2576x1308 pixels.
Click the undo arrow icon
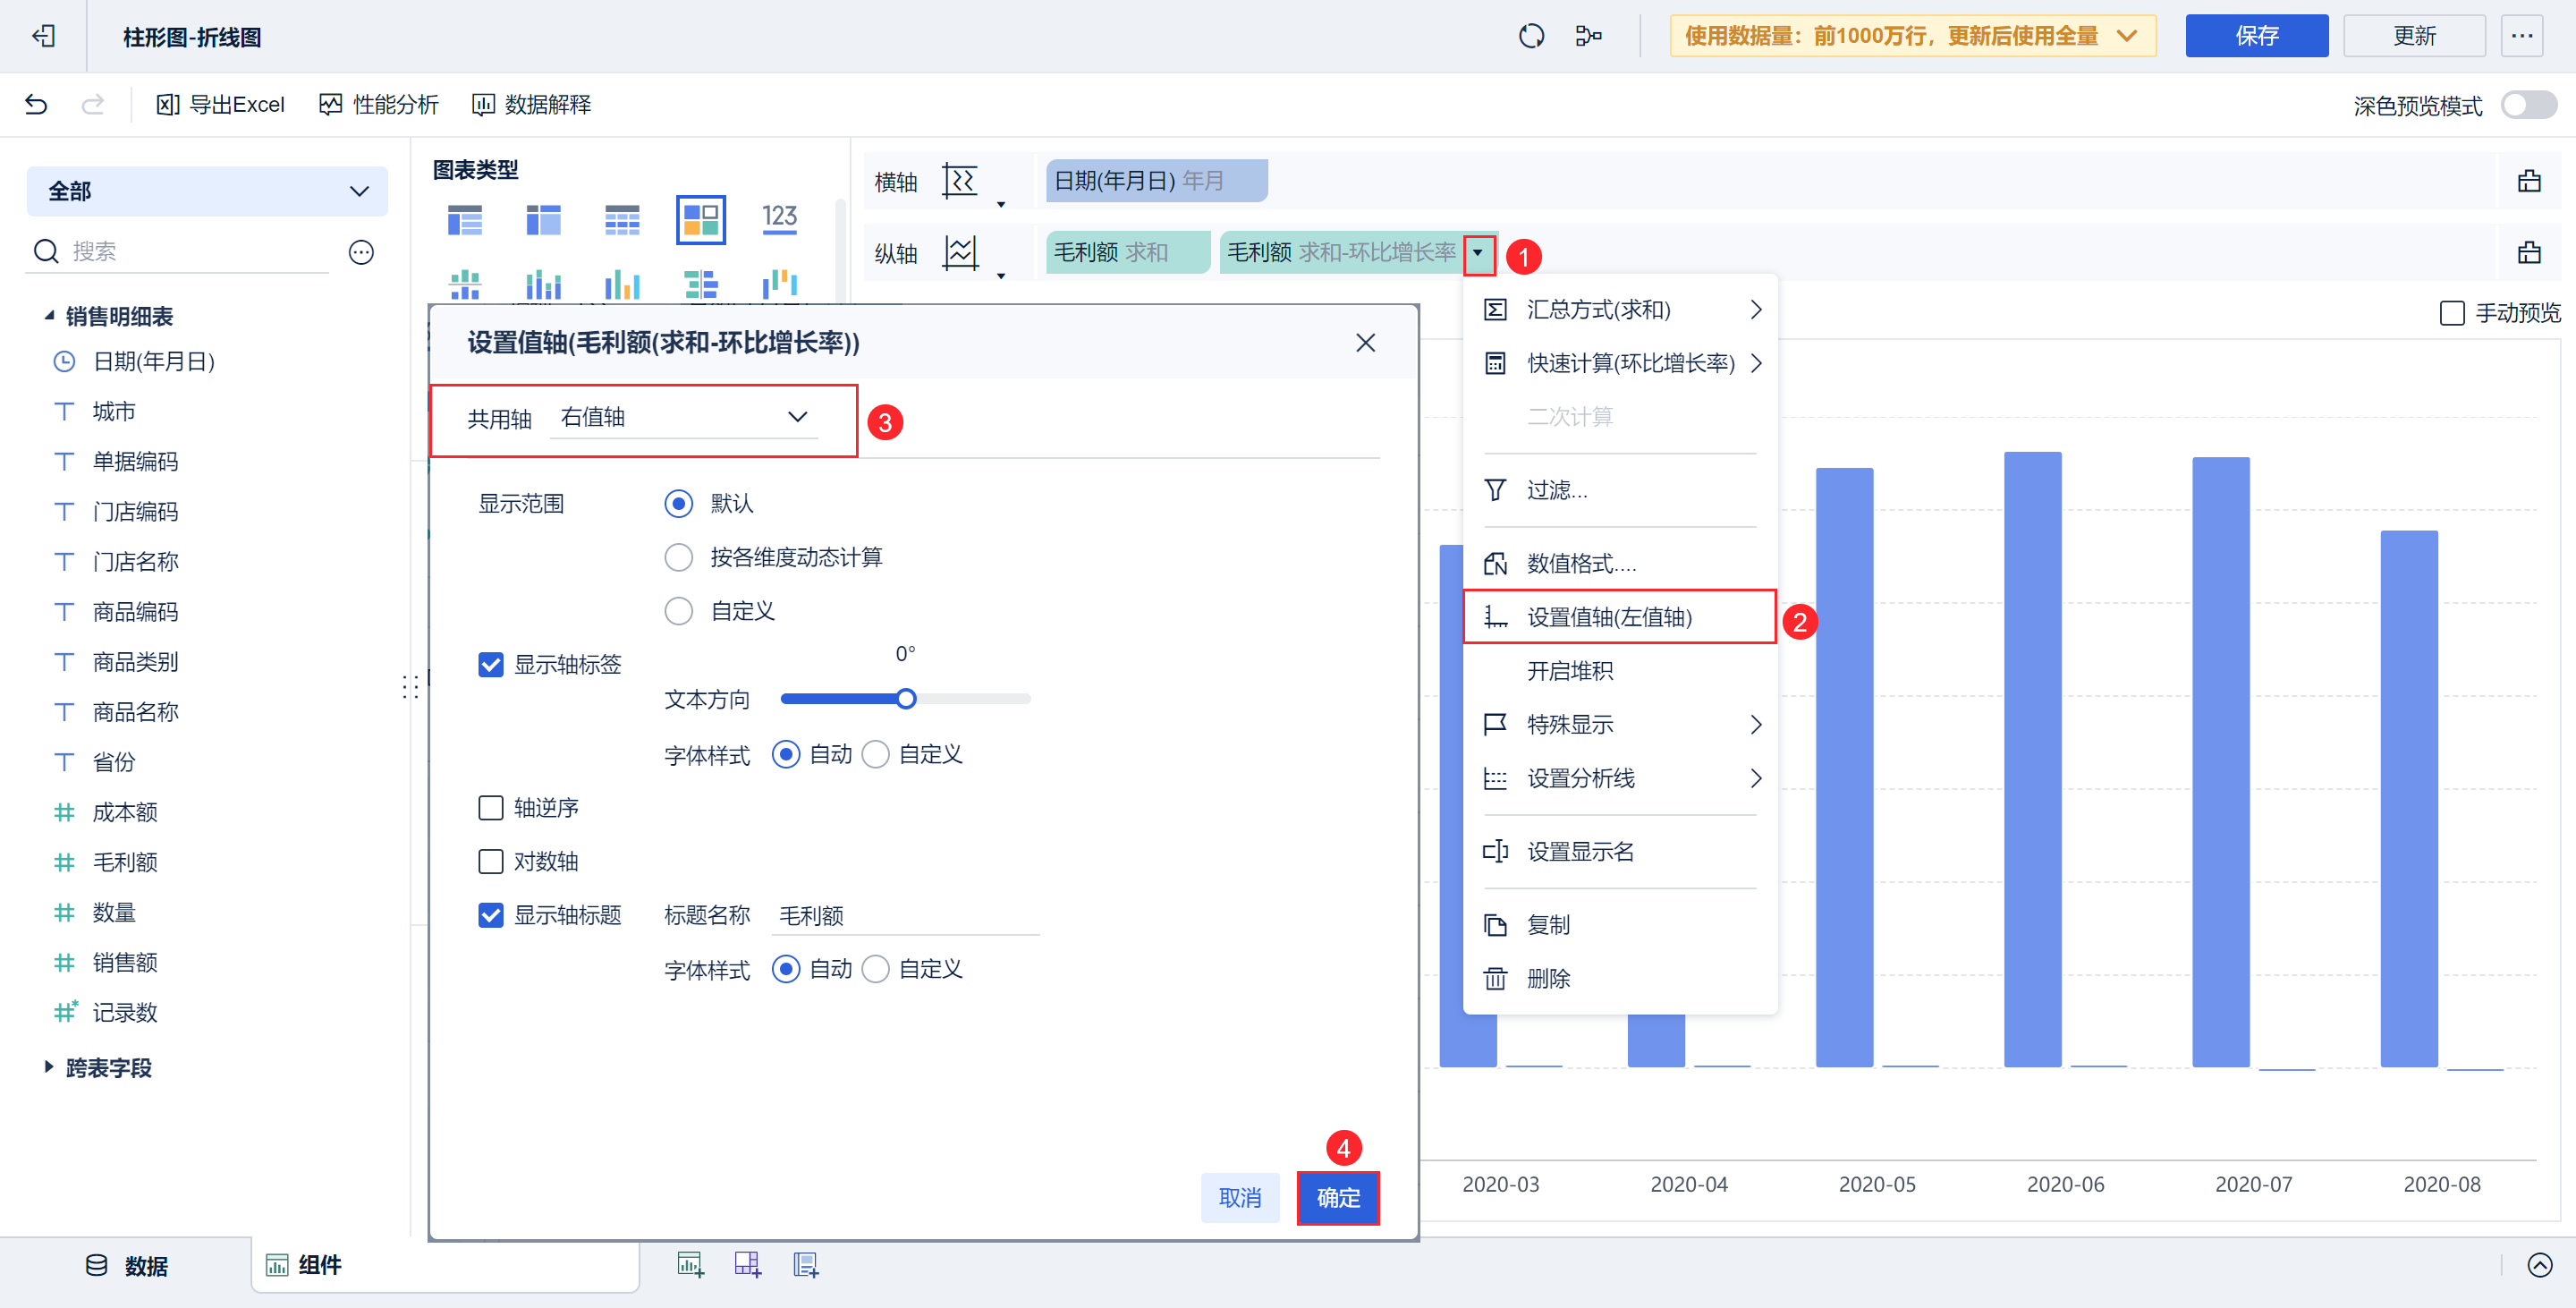pos(36,105)
